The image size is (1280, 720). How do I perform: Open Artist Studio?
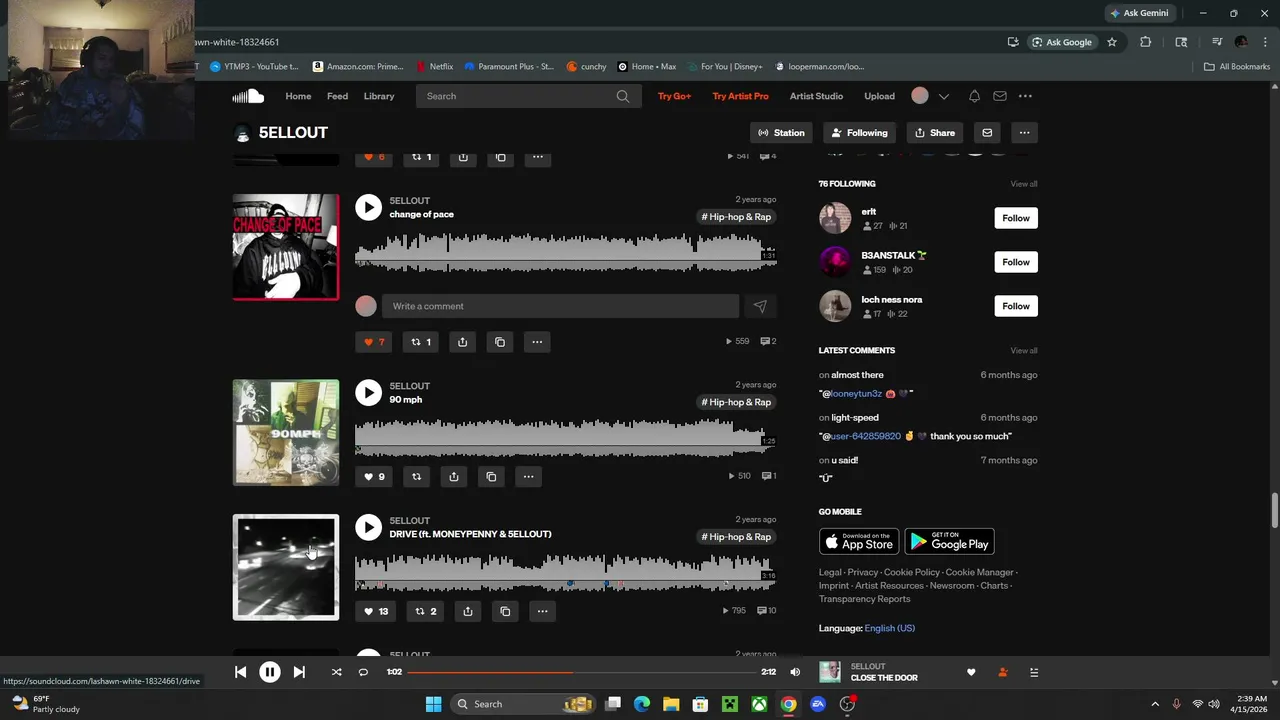(x=816, y=96)
